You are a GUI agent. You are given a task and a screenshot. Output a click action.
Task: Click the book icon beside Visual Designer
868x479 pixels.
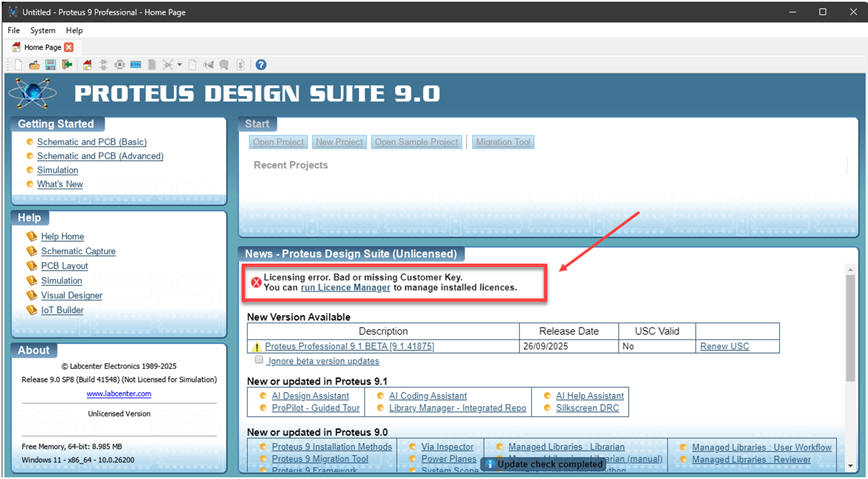point(32,295)
